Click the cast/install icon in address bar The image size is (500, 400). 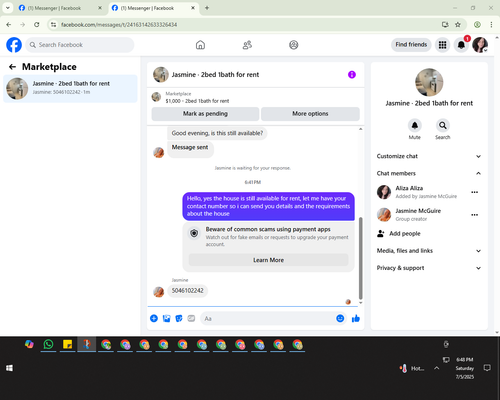pos(445,24)
